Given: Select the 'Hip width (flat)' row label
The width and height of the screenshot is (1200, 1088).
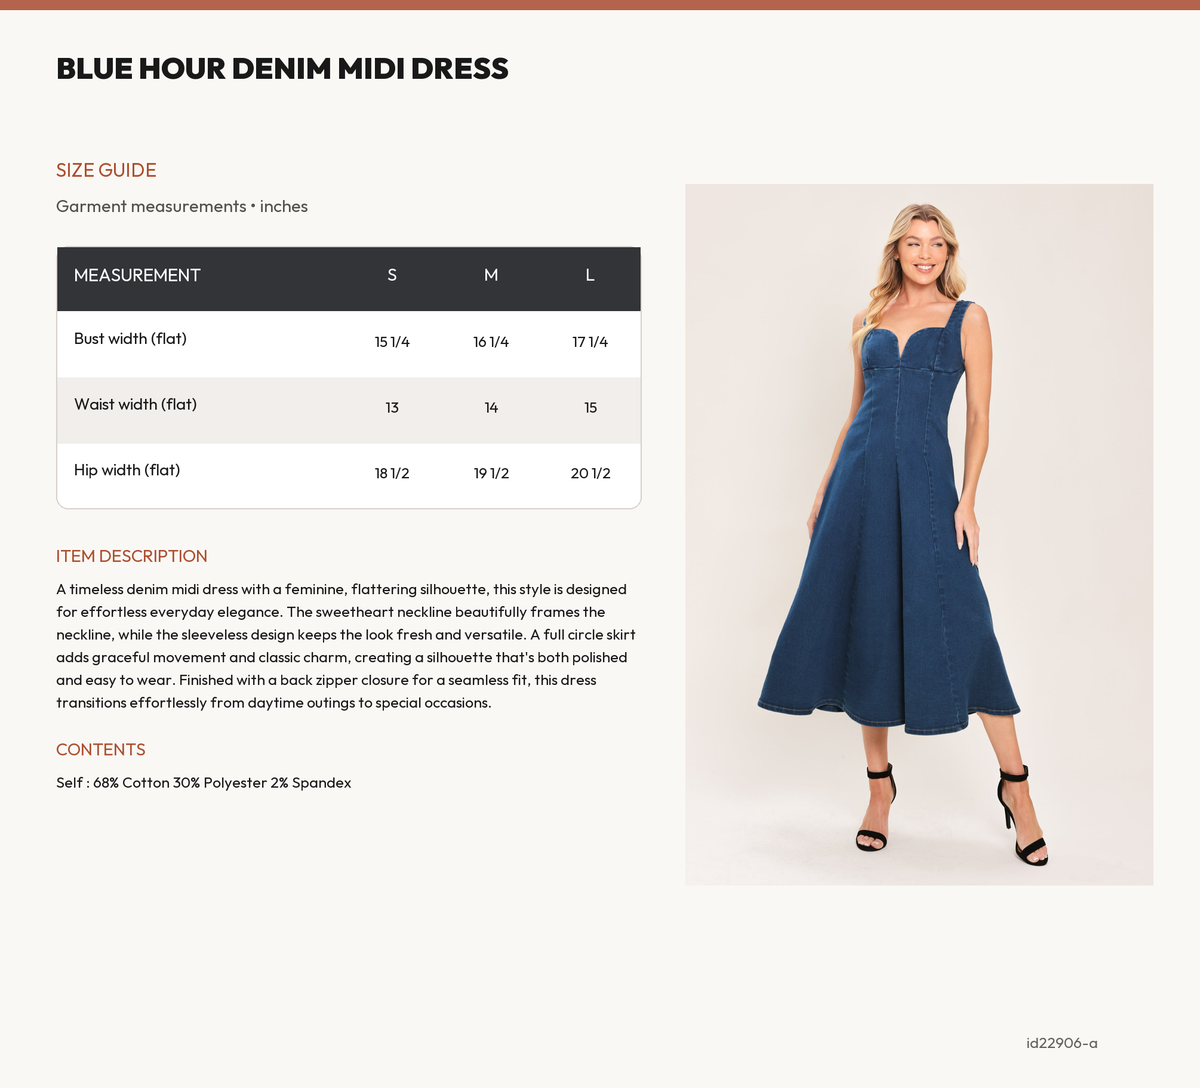Looking at the screenshot, I should 127,470.
